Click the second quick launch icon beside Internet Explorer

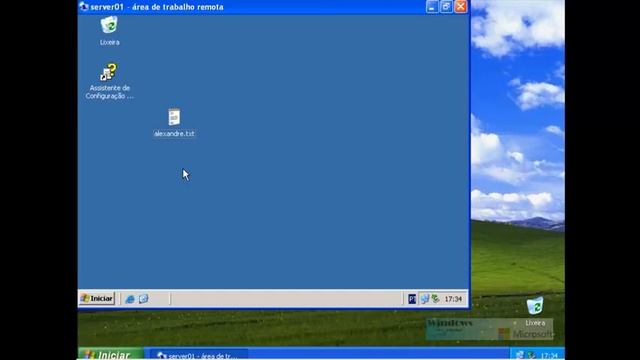coord(143,299)
